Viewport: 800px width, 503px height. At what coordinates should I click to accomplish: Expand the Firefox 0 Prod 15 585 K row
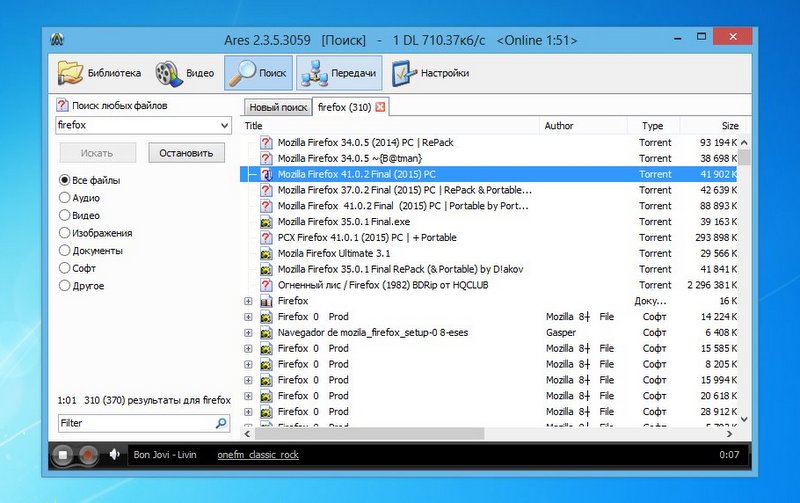[x=248, y=348]
